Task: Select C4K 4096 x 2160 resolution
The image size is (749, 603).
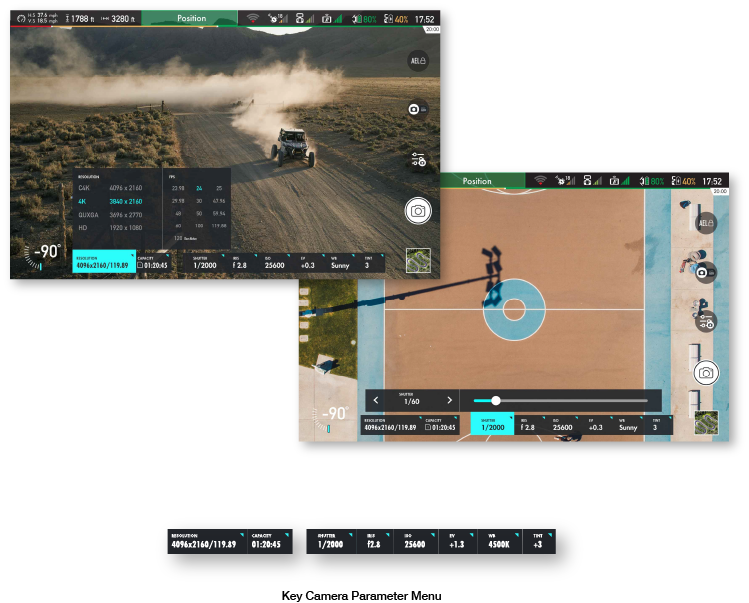Action: [110, 188]
